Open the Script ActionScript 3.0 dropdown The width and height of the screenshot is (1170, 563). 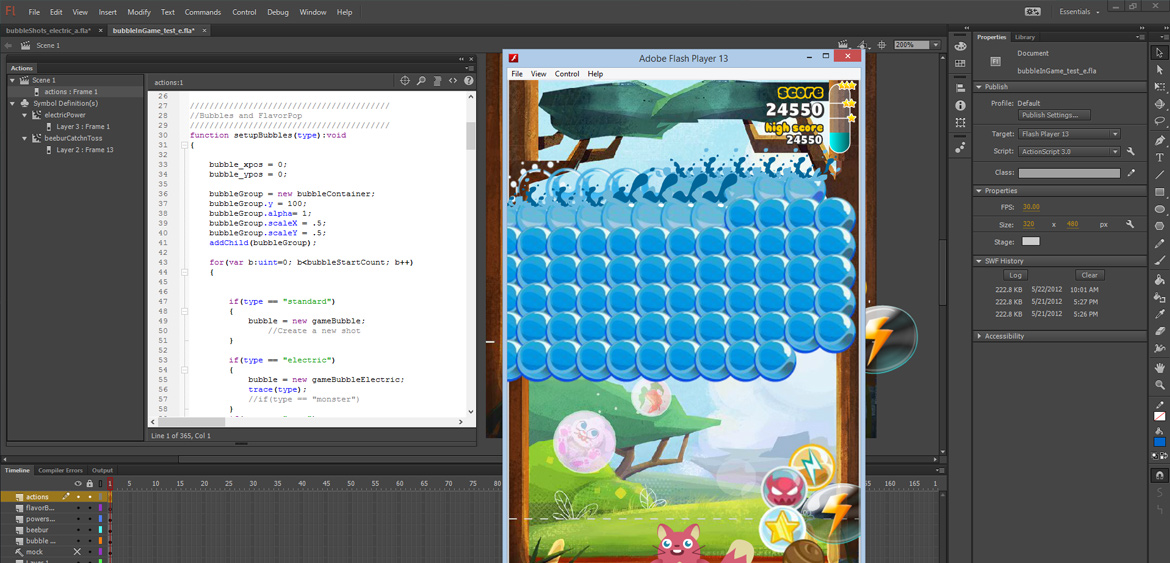tap(1068, 152)
